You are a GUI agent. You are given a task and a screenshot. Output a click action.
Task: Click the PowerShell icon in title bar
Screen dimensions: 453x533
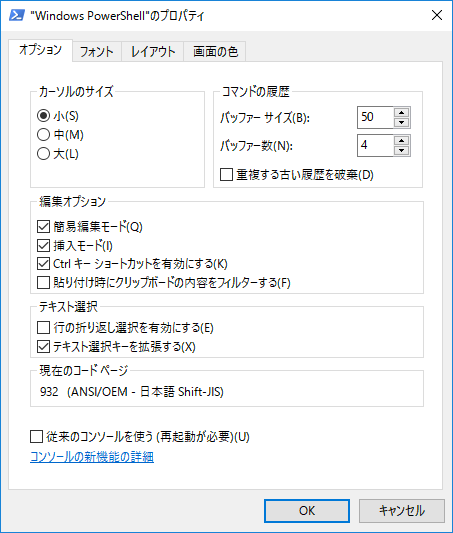16,16
